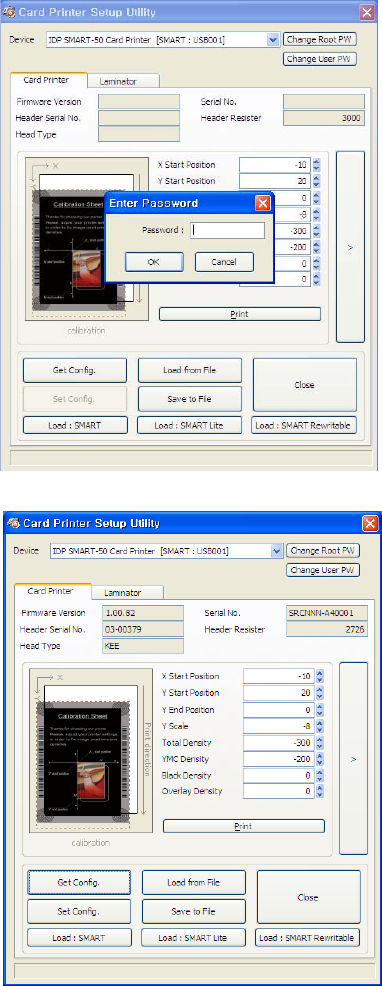Click Load : SMART Rewritable in window showing firmware 1.00.82
Viewport: 382px width, 986px height.
[308, 938]
